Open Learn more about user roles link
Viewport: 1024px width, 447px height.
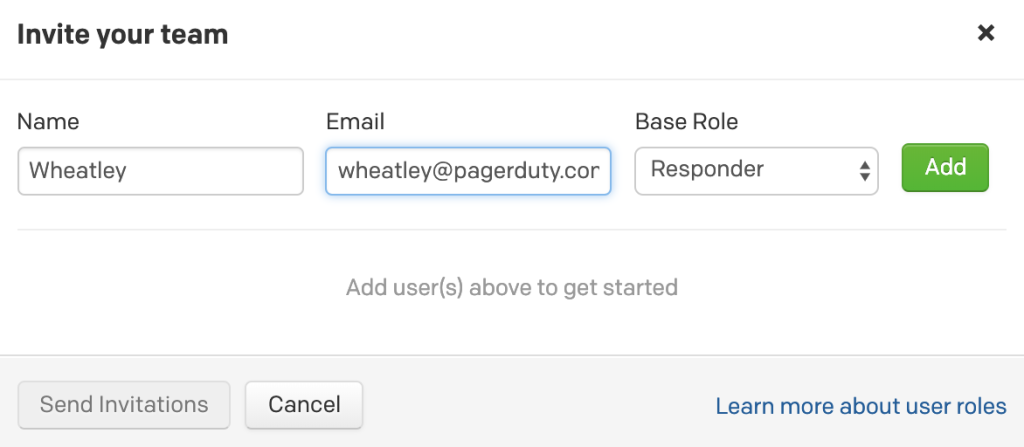[861, 406]
